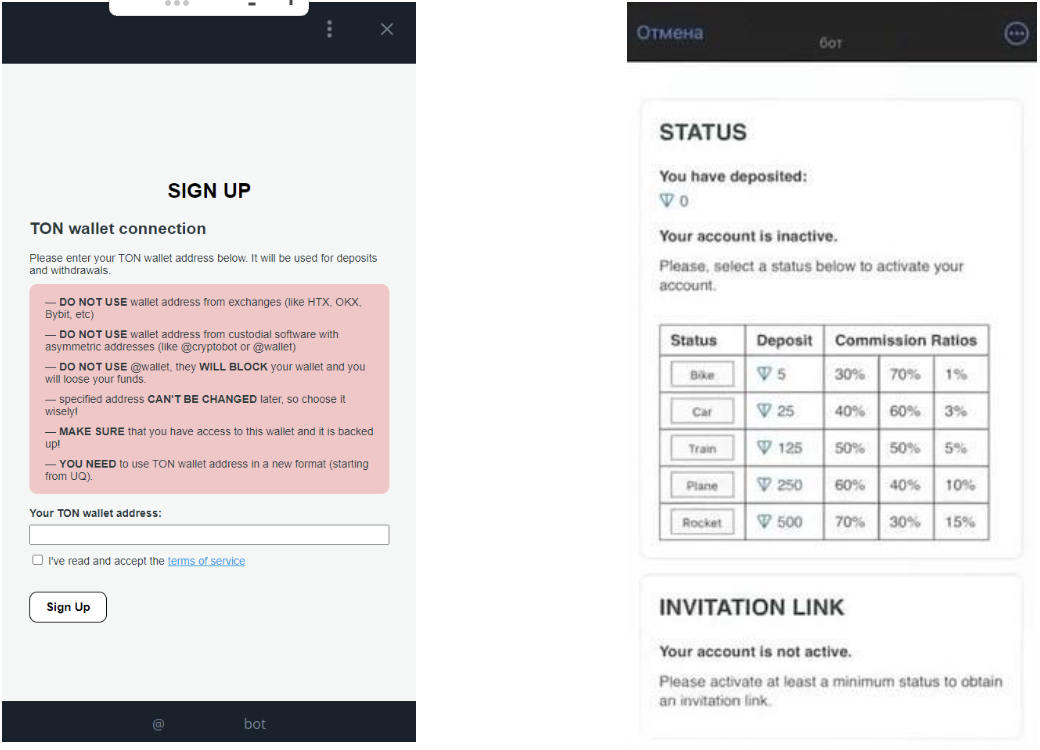
Task: Click the TON icon beside 25 deposit
Action: [x=764, y=410]
